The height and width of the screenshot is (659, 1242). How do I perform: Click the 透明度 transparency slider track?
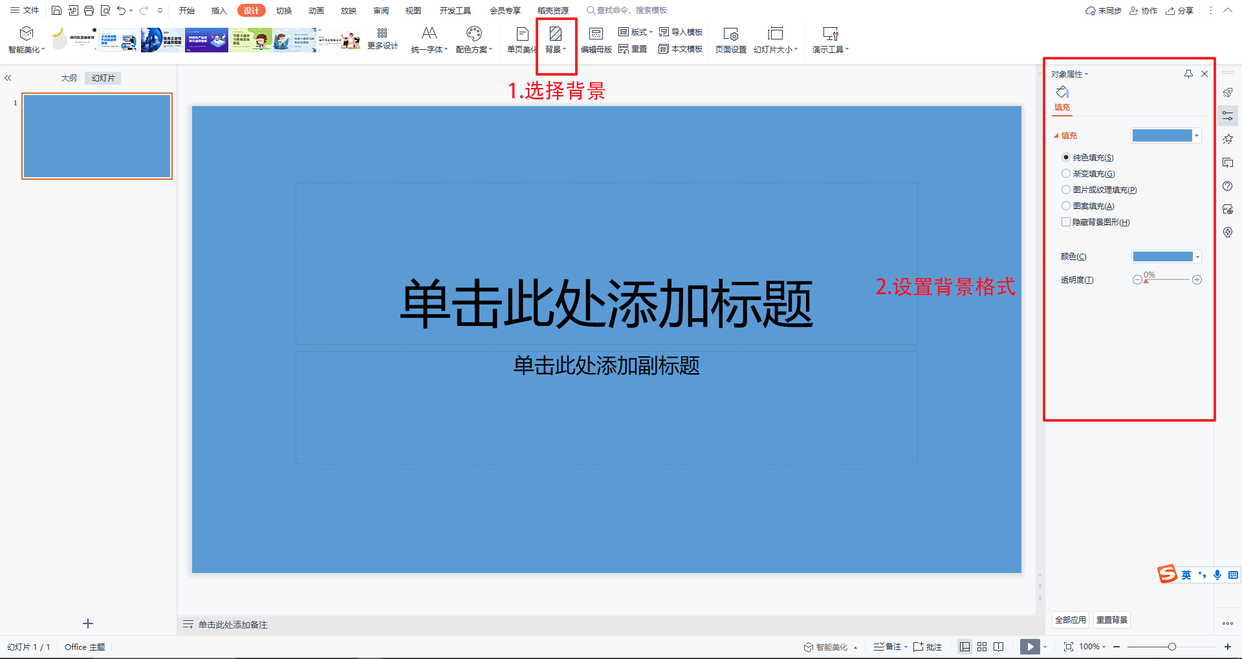[x=1167, y=280]
